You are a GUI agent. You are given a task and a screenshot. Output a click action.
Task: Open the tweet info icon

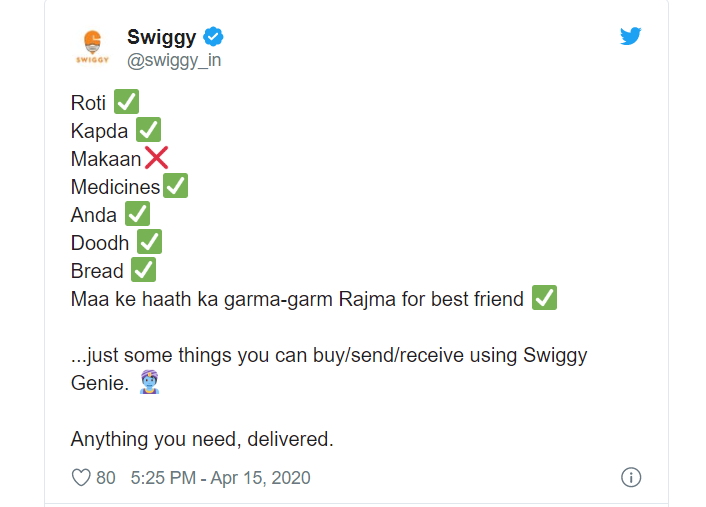coord(631,478)
